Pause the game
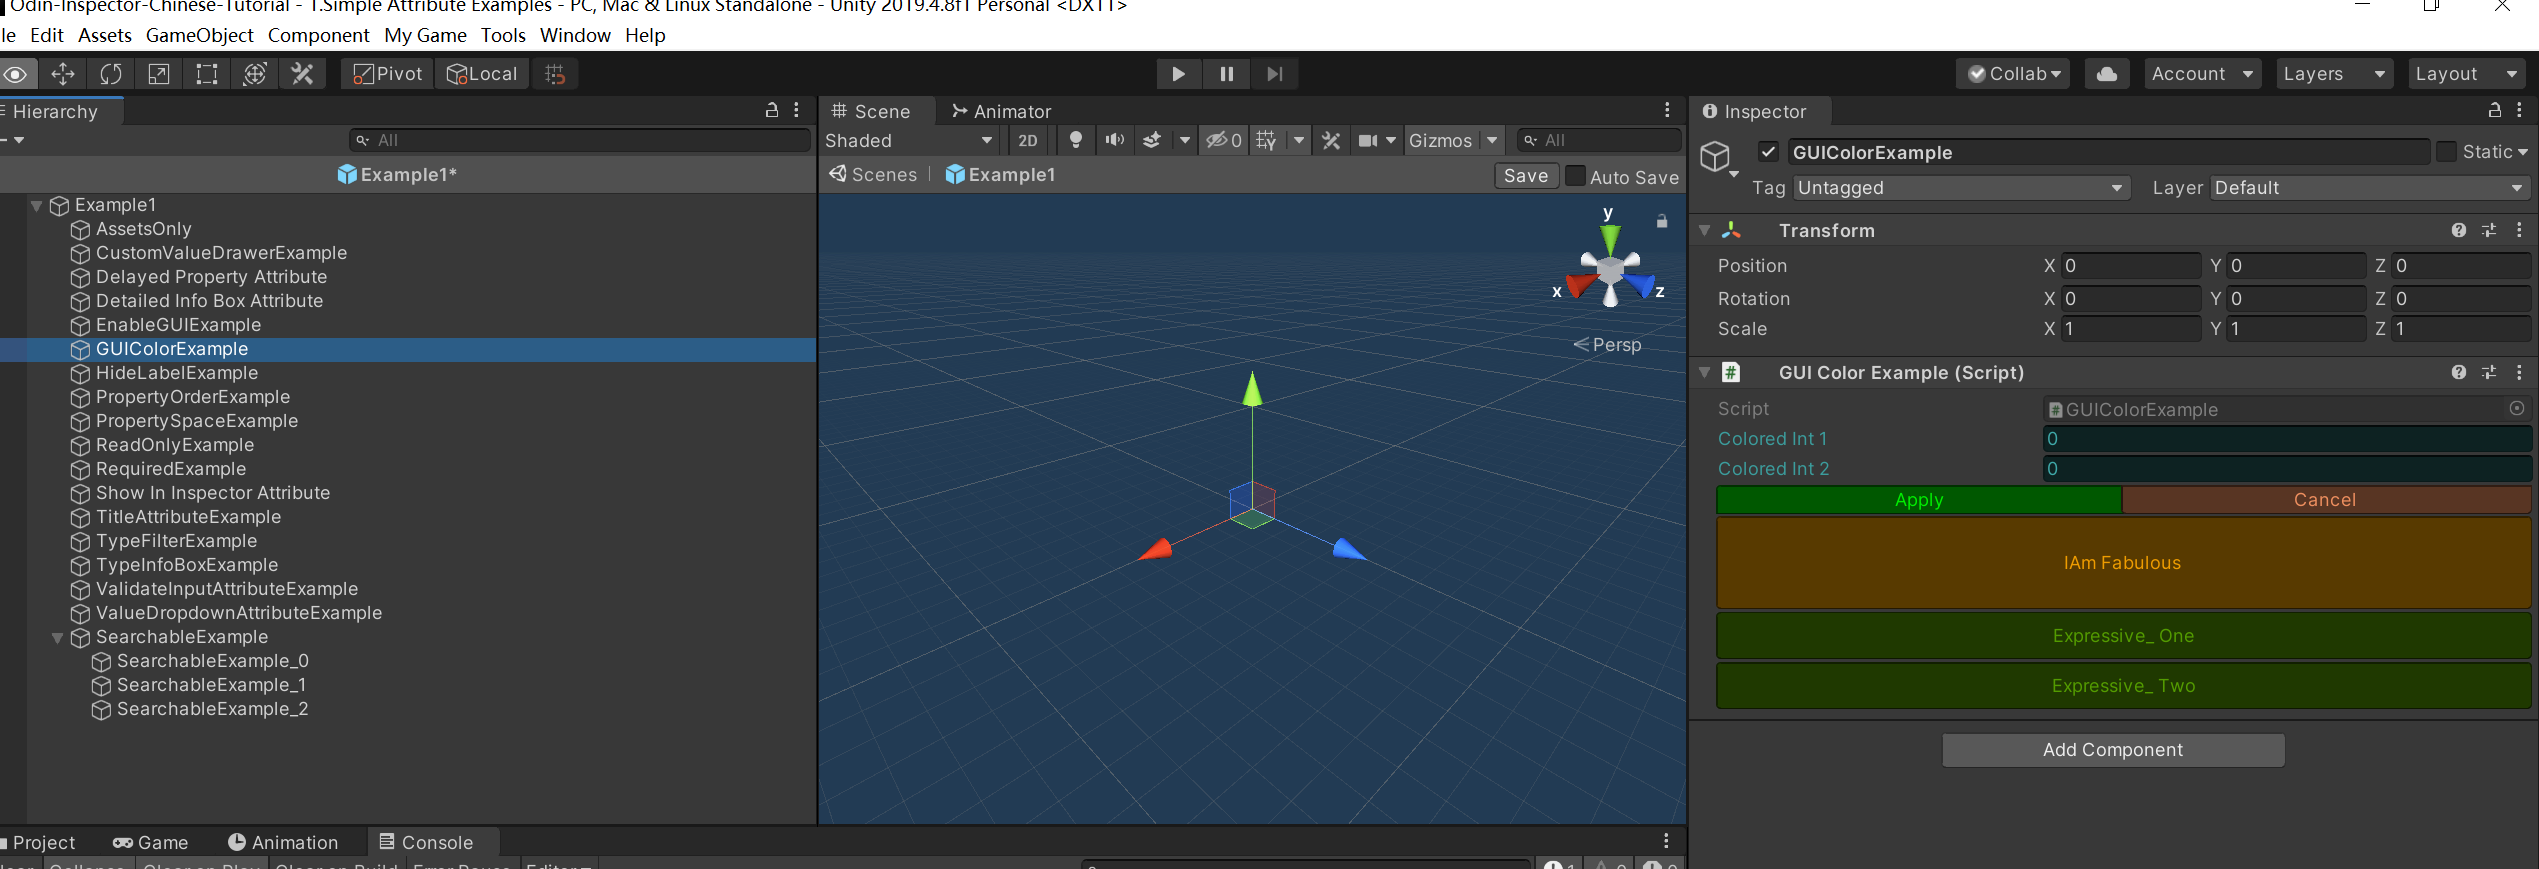 pos(1227,74)
